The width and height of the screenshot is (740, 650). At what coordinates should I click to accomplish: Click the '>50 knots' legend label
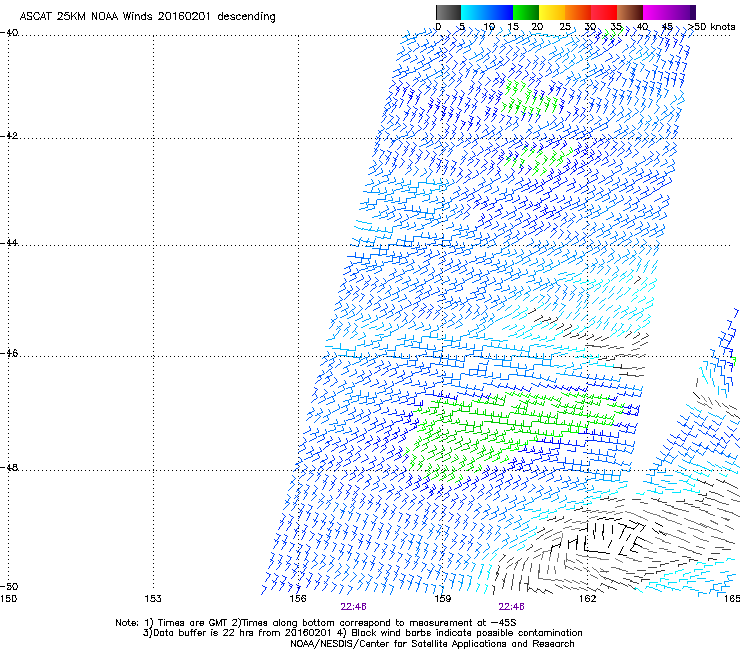coord(712,27)
